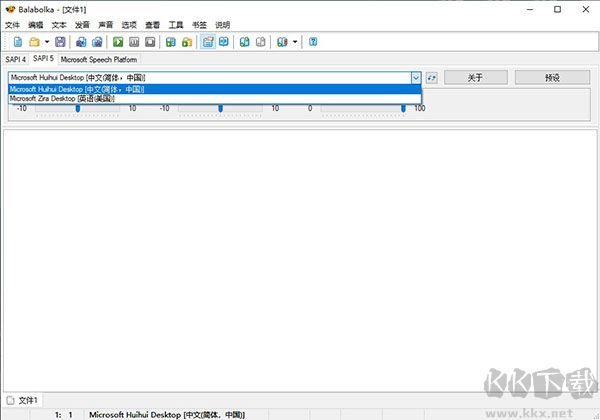Image resolution: width=600 pixels, height=420 pixels.
Task: Open the 查看 menu
Action: point(152,25)
